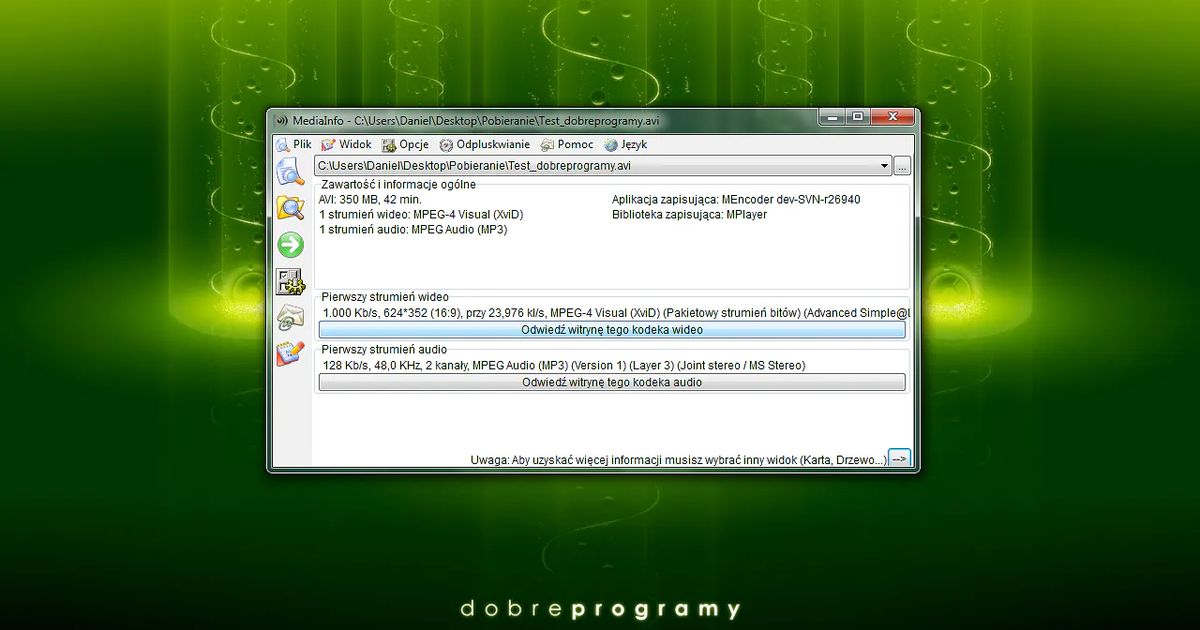1200x630 pixels.
Task: Open a file using the file search icon
Action: point(289,171)
